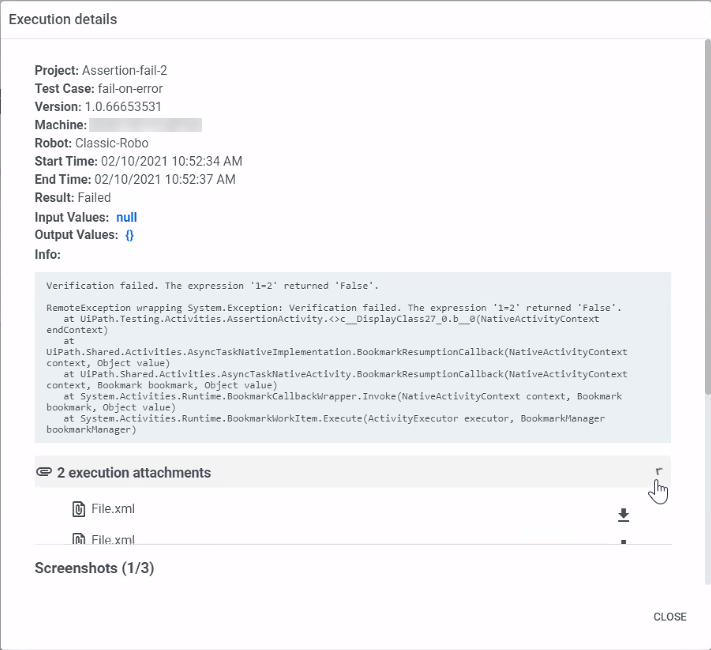The width and height of the screenshot is (711, 650).
Task: Expand the Screenshots (1/3) section
Action: tap(94, 568)
